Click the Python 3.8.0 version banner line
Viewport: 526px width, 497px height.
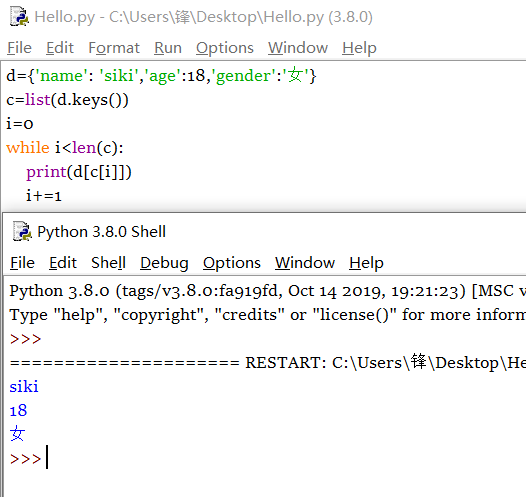click(267, 291)
